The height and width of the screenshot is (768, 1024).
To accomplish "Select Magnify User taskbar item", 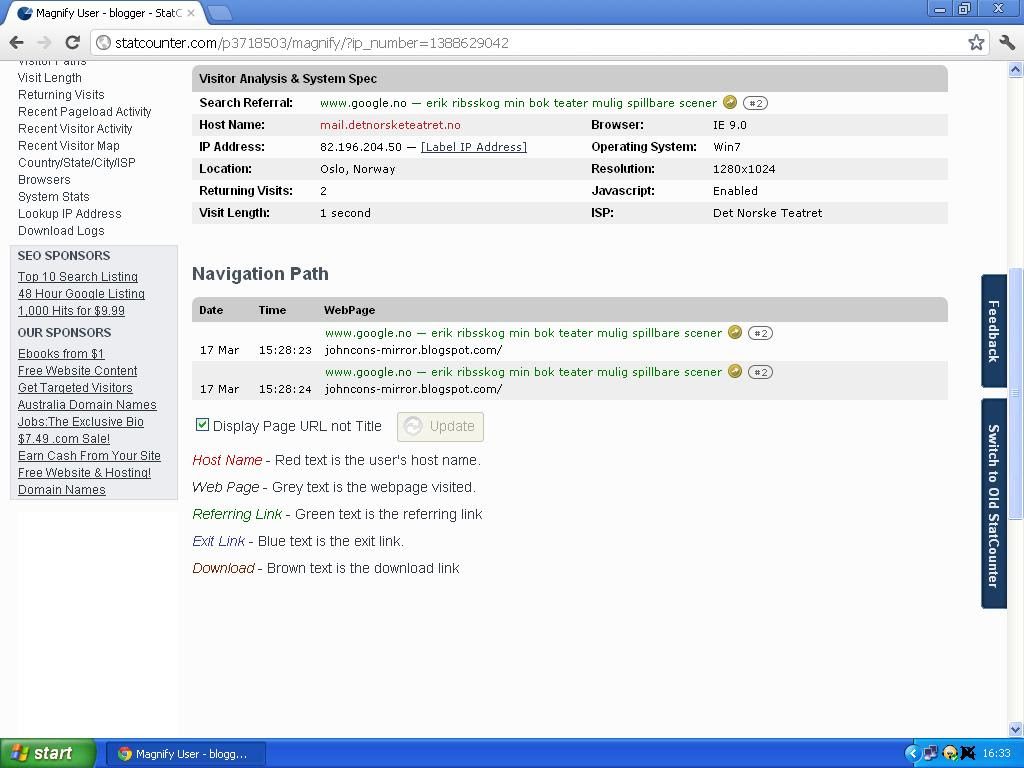I will pyautogui.click(x=185, y=754).
